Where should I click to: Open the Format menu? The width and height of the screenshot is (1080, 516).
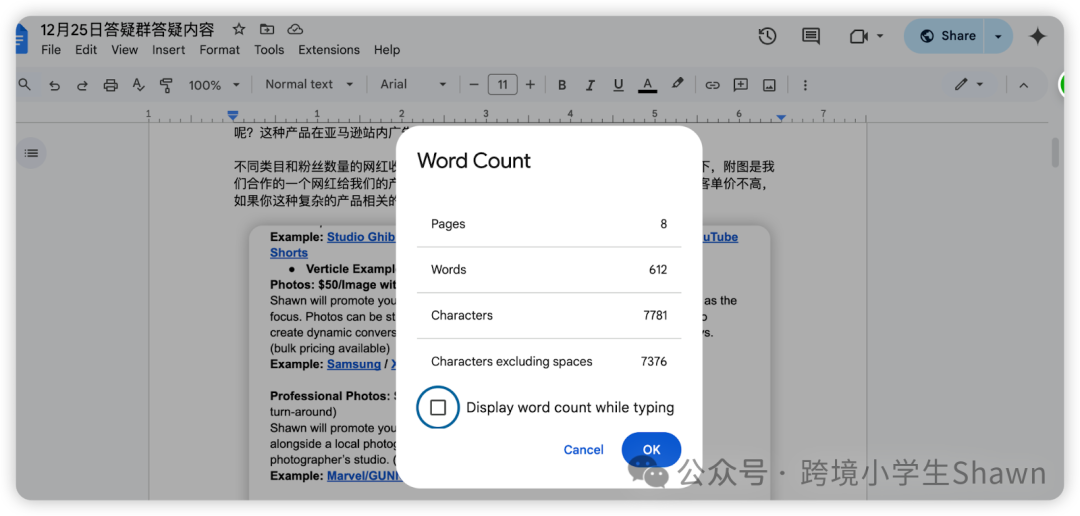click(220, 50)
